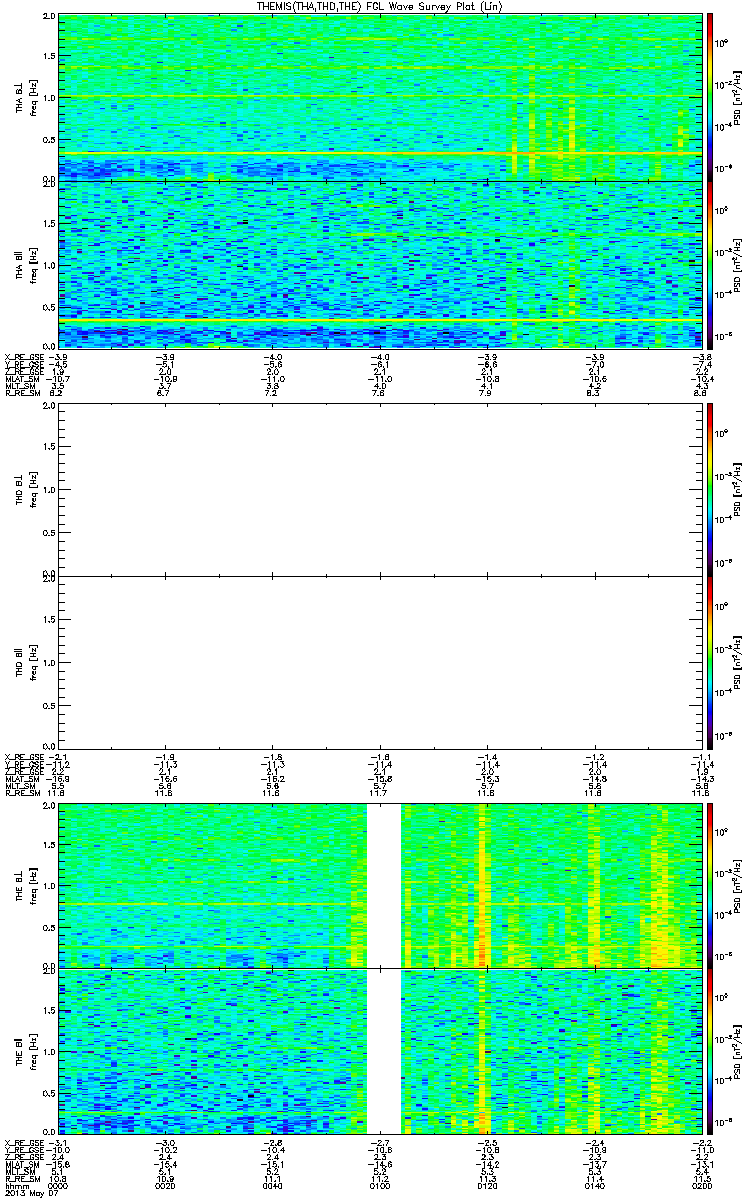Viewport: 750px width, 1200px height.
Task: Click the empty THD B⊥ plot panel
Action: [x=381, y=488]
